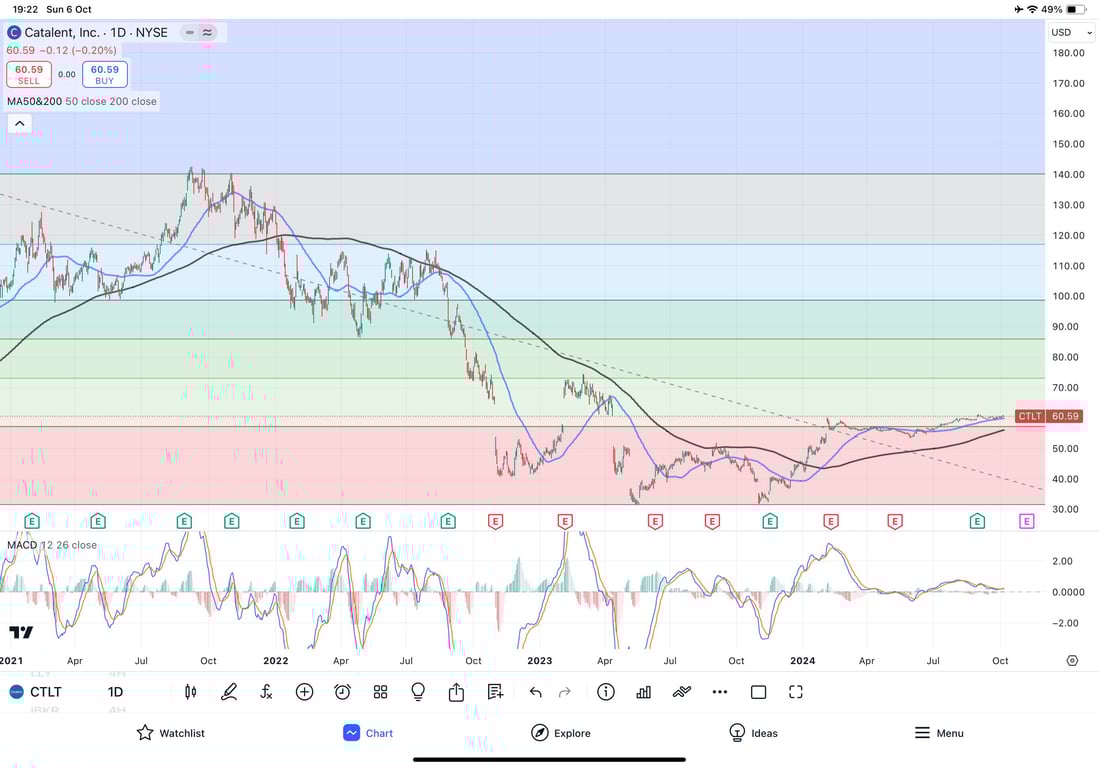1099x768 pixels.
Task: Open the candlestick chart type selector
Action: 190,692
